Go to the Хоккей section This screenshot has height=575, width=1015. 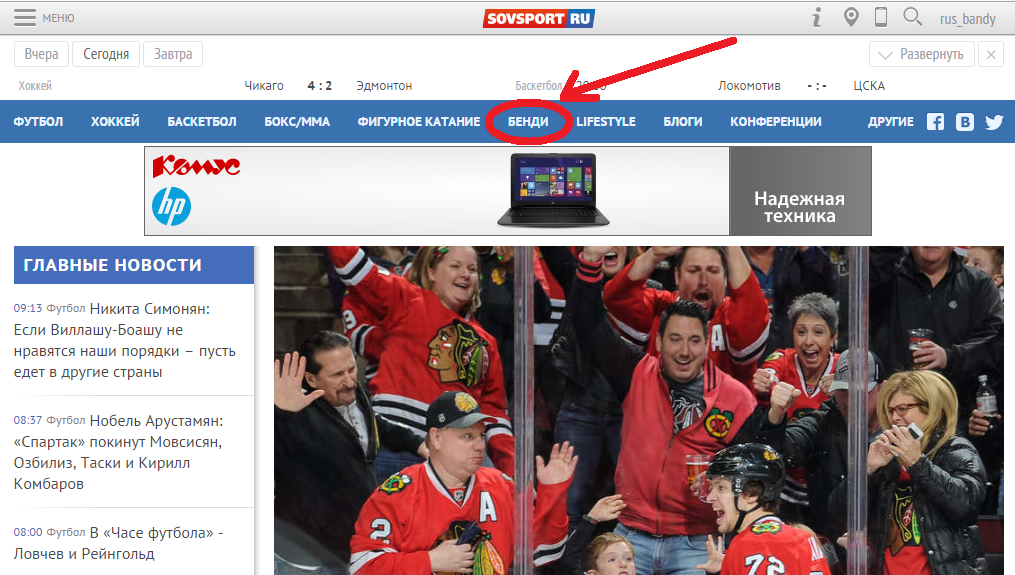coord(115,122)
